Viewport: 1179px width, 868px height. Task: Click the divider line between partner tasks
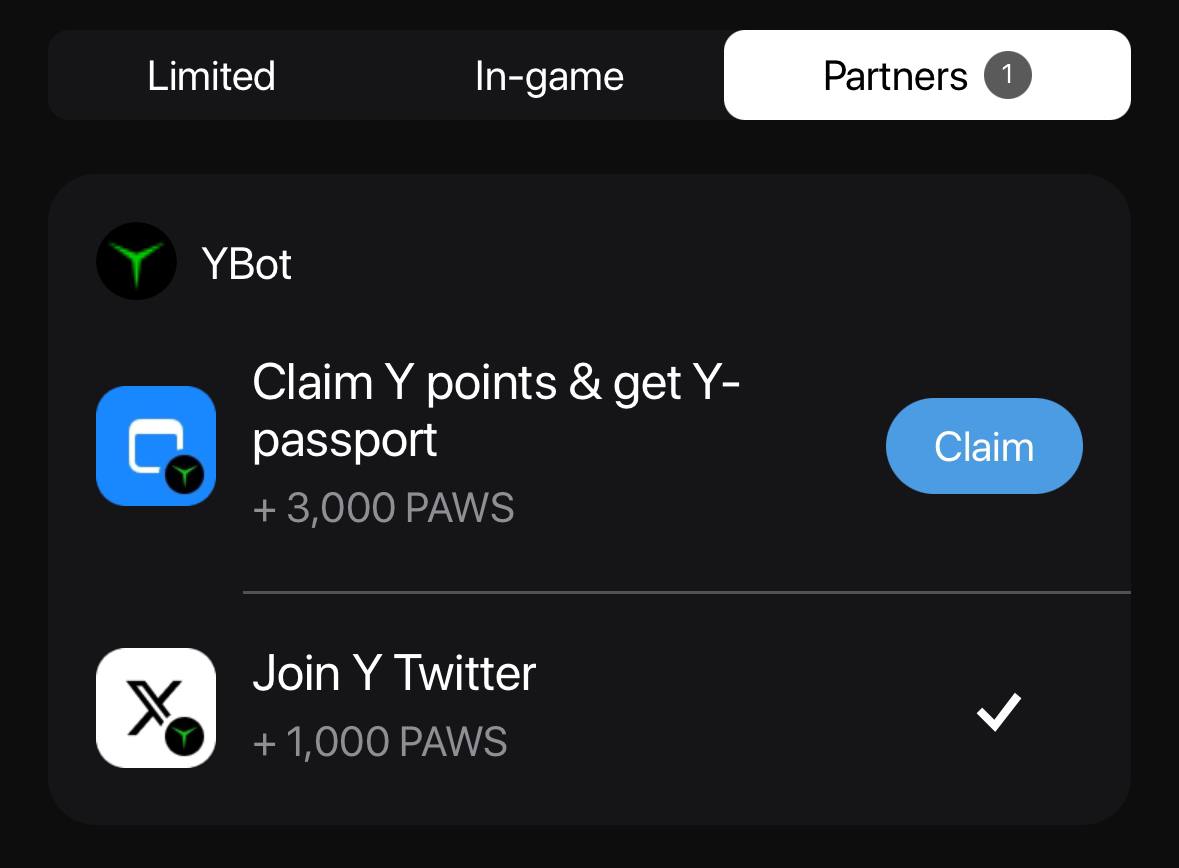click(x=686, y=593)
